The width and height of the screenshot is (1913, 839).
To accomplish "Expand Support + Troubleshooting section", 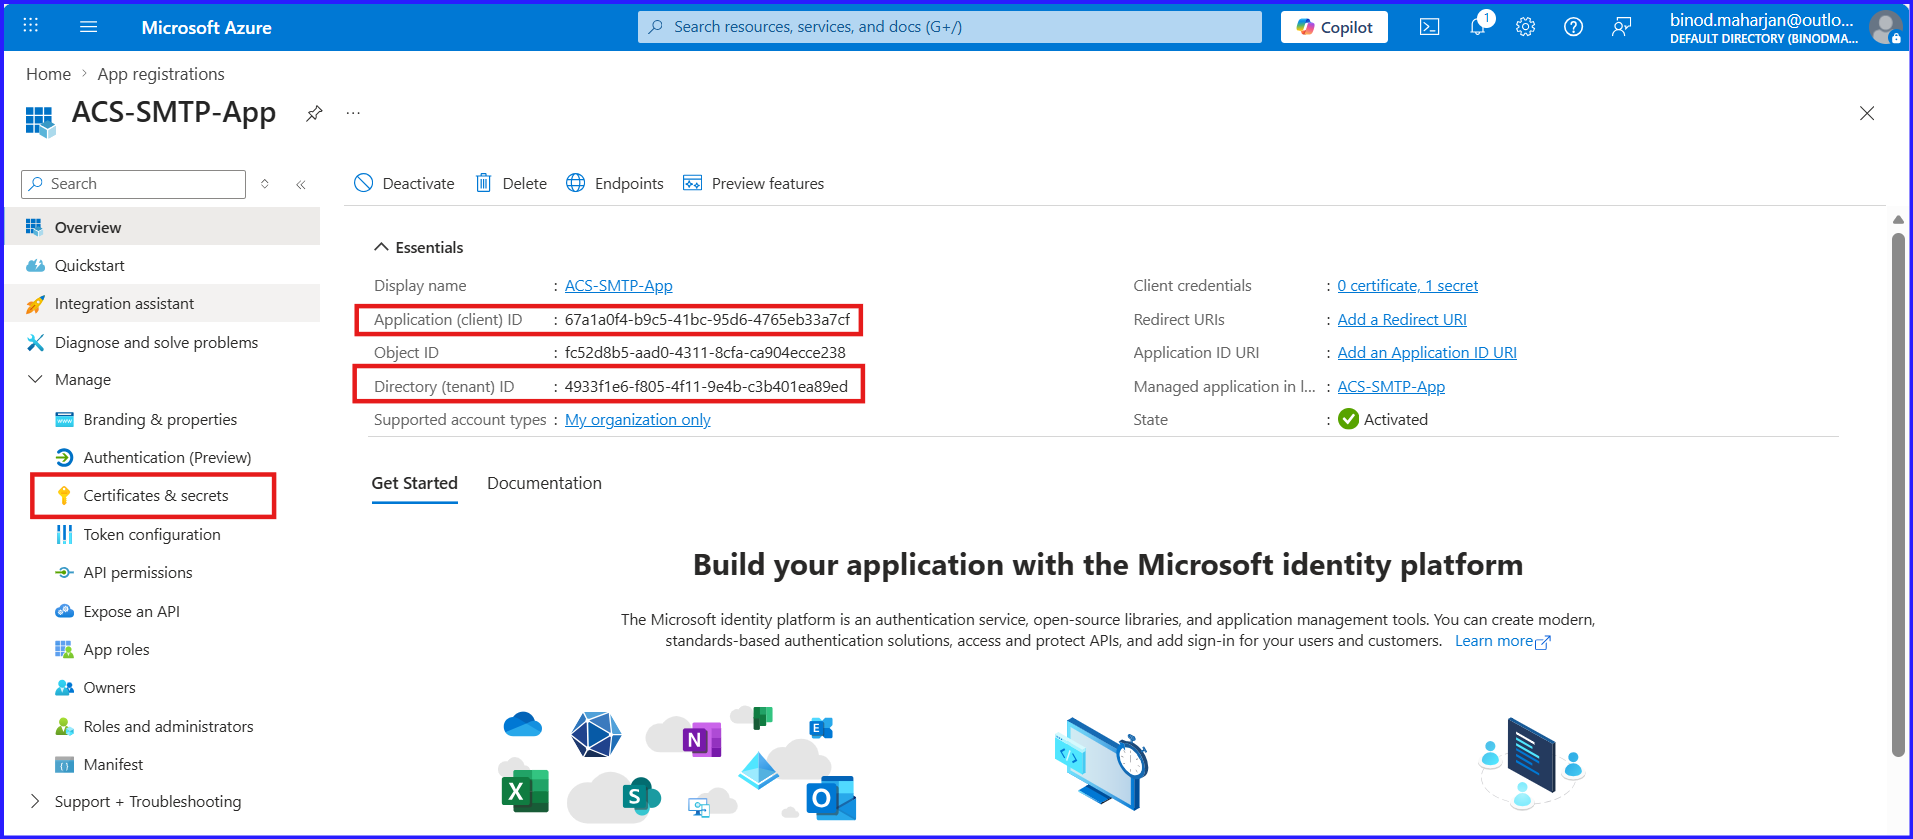I will point(35,801).
